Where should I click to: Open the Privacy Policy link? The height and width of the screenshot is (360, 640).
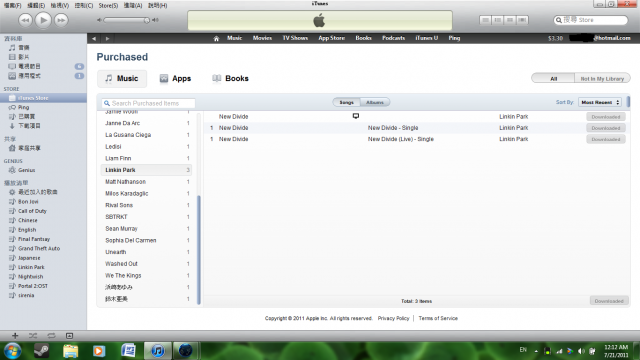393,318
